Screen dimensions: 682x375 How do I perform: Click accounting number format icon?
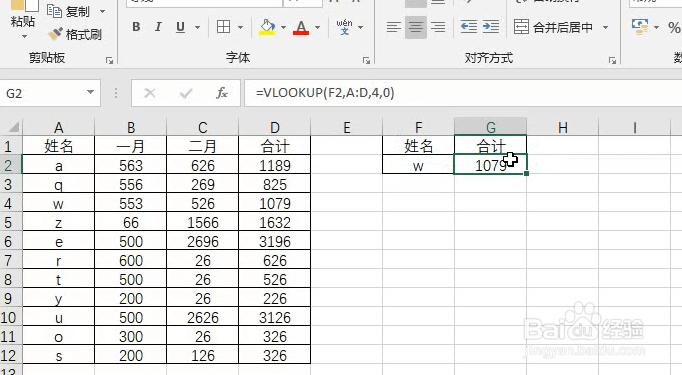(x=640, y=27)
